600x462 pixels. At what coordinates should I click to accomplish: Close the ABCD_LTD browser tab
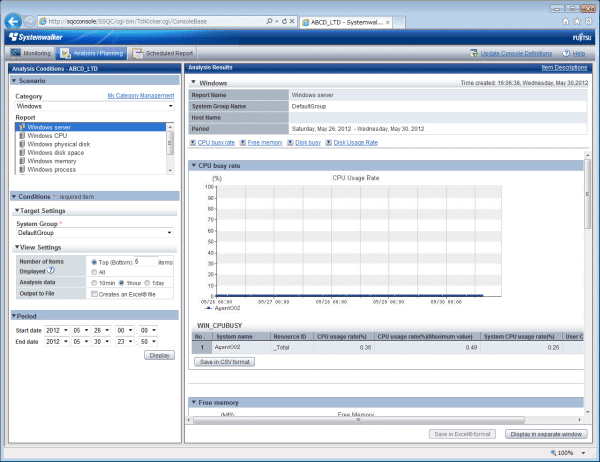[x=388, y=23]
